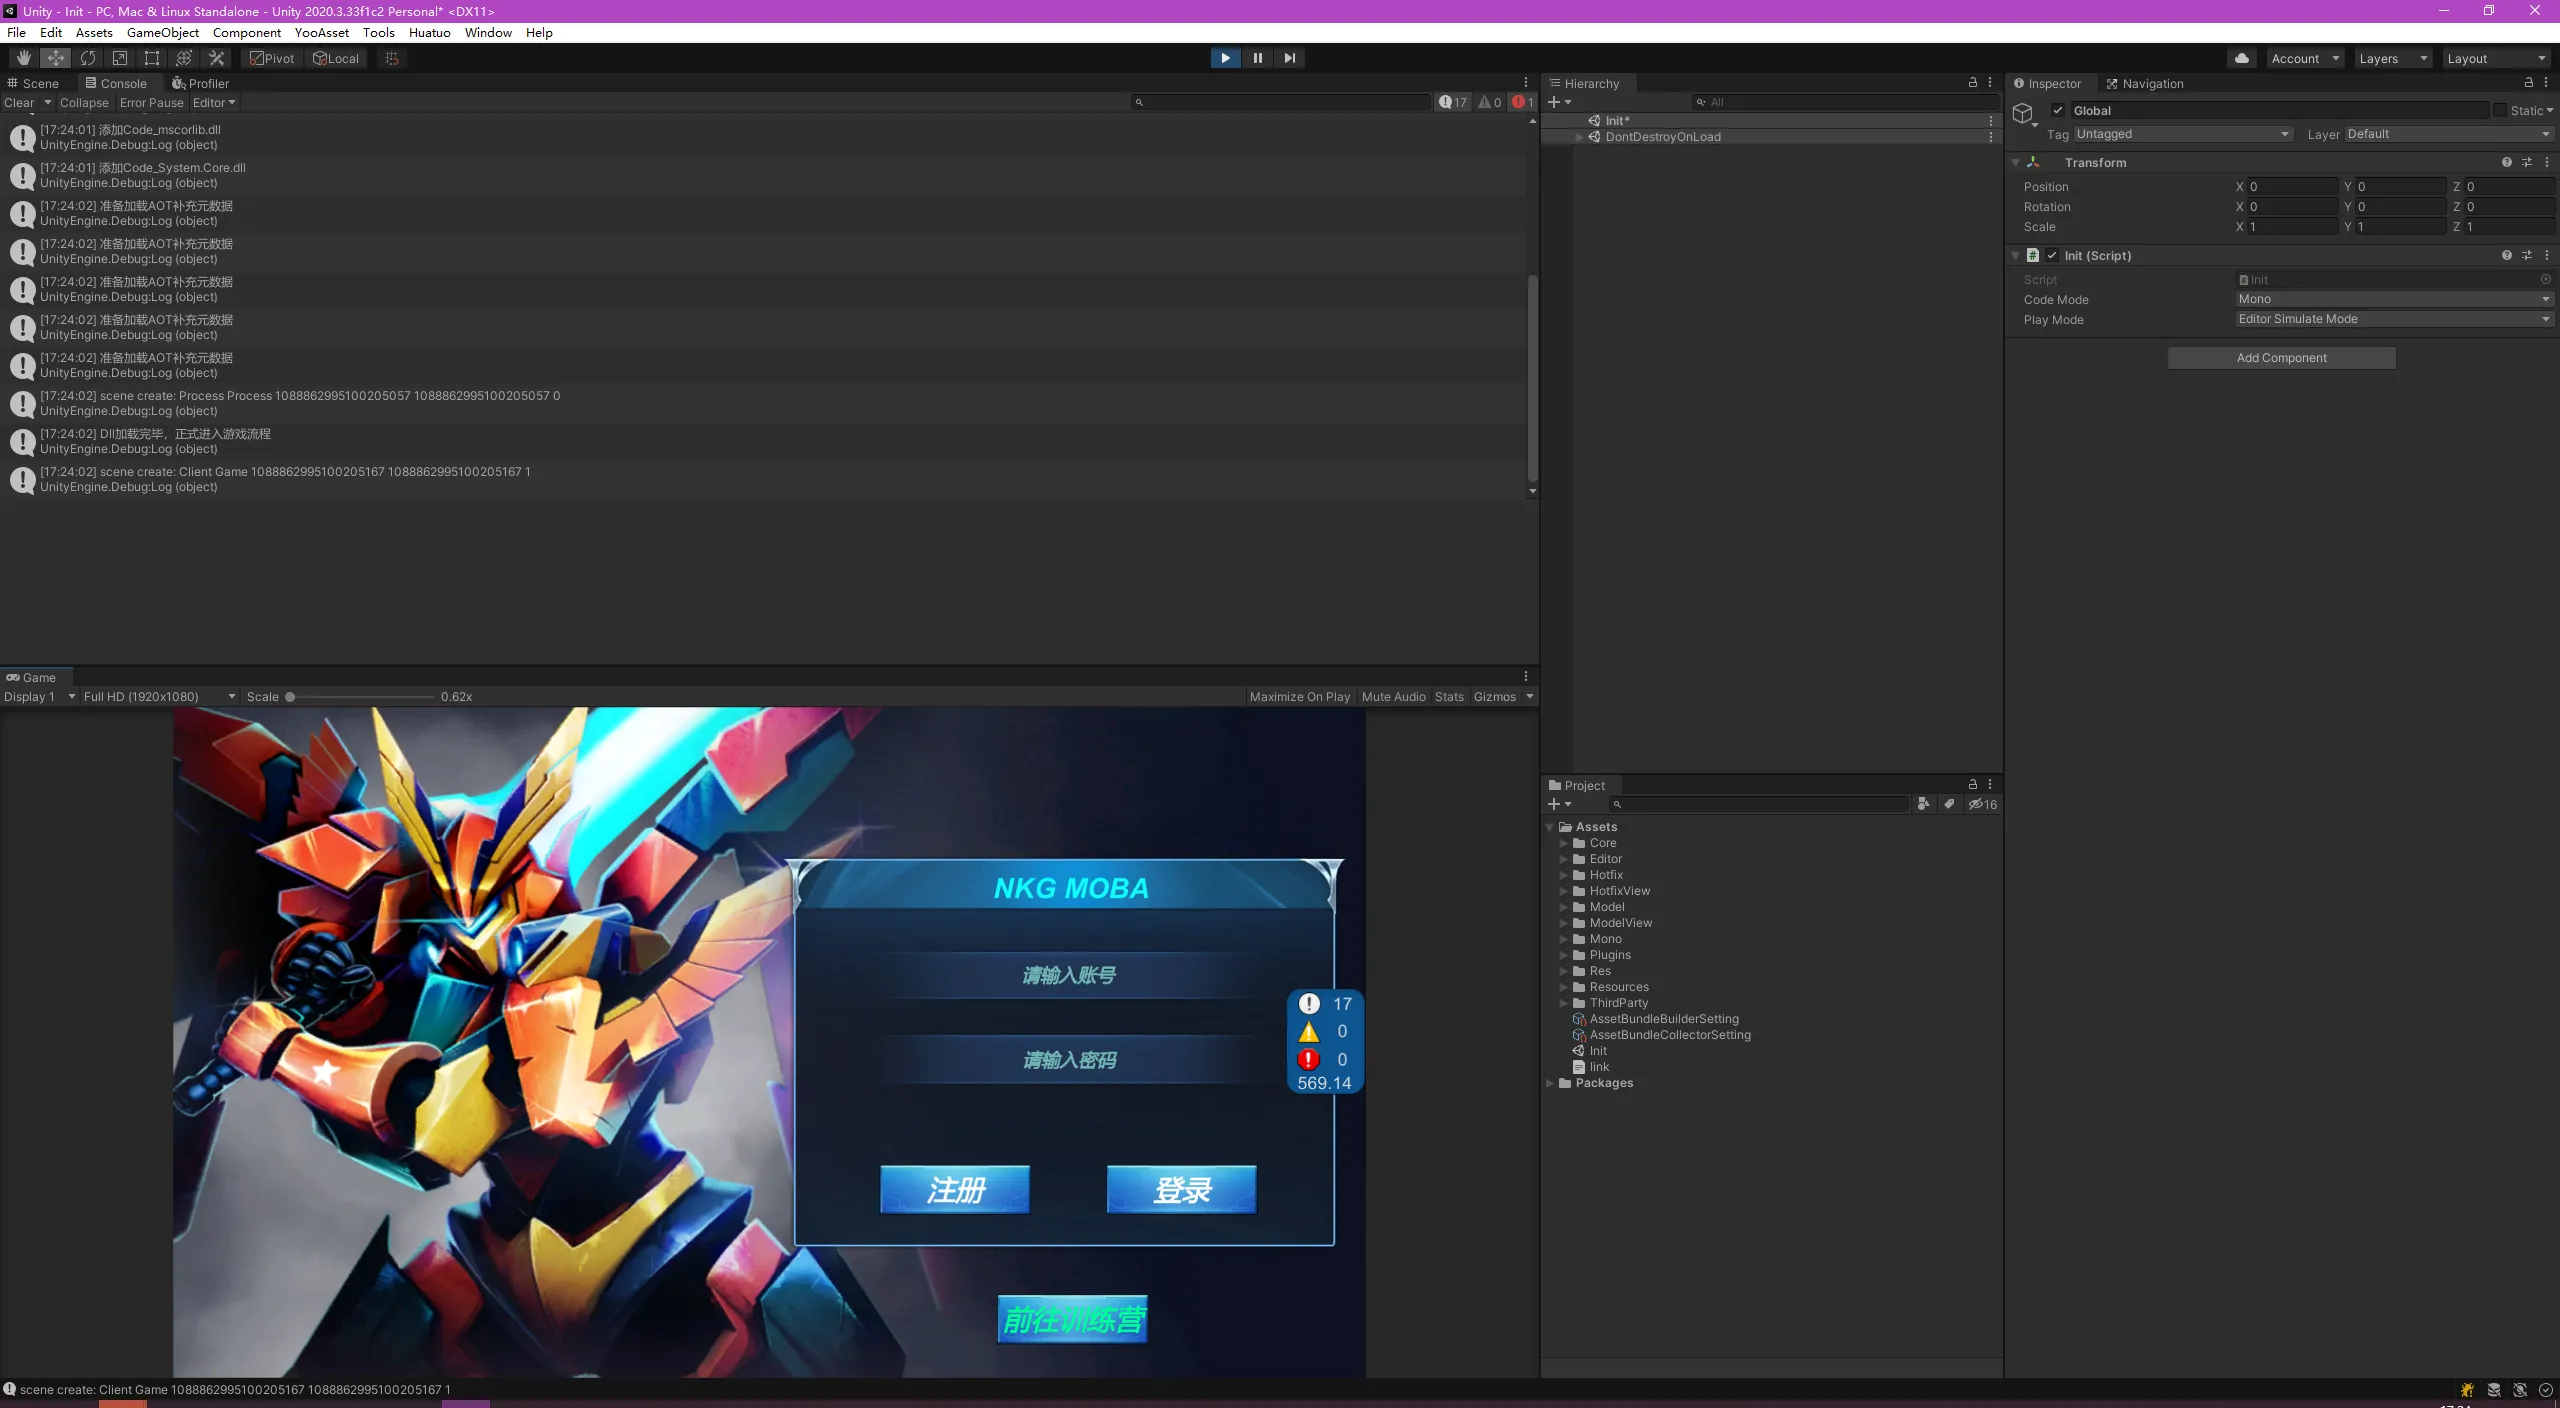Click the GameObject cube icon in Inspector
This screenshot has height=1408, width=2560.
(x=2023, y=113)
